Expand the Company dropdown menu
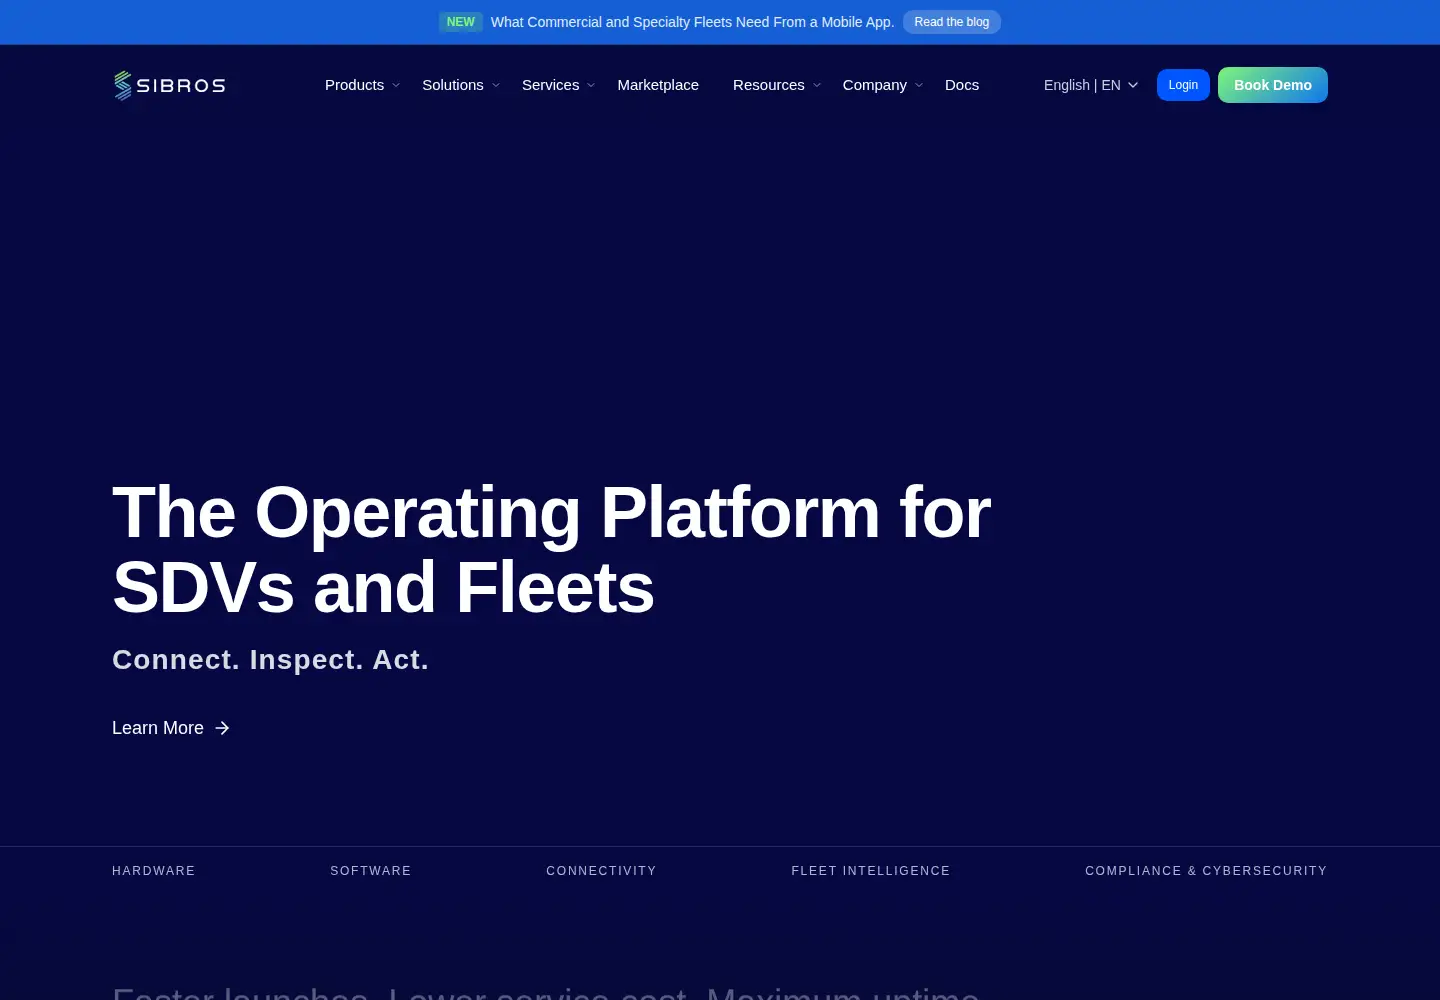Viewport: 1440px width, 1000px height. coord(883,85)
